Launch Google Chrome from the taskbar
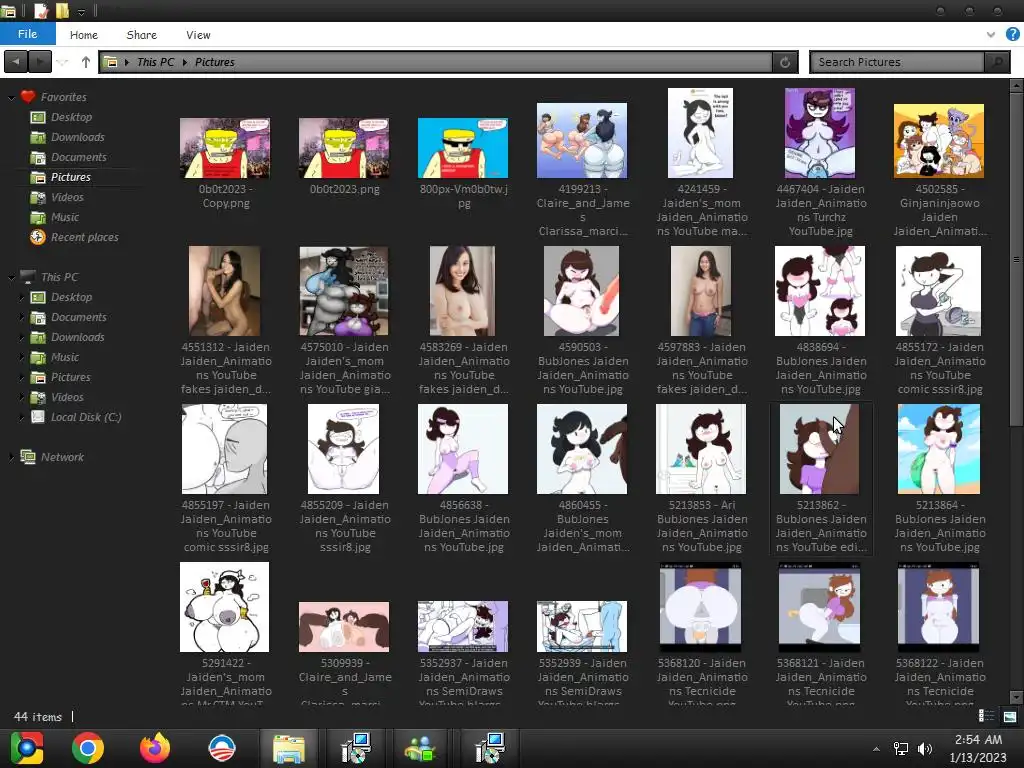1024x768 pixels. pos(88,748)
